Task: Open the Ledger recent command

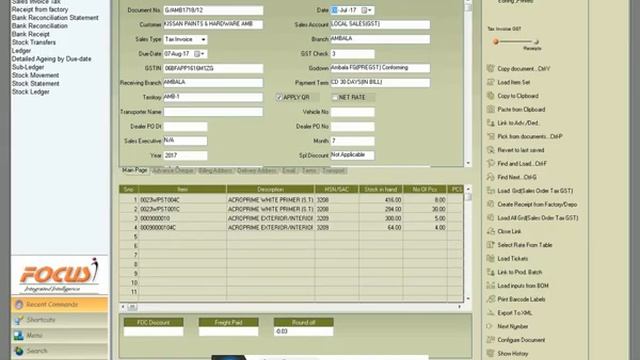Action: coord(21,51)
